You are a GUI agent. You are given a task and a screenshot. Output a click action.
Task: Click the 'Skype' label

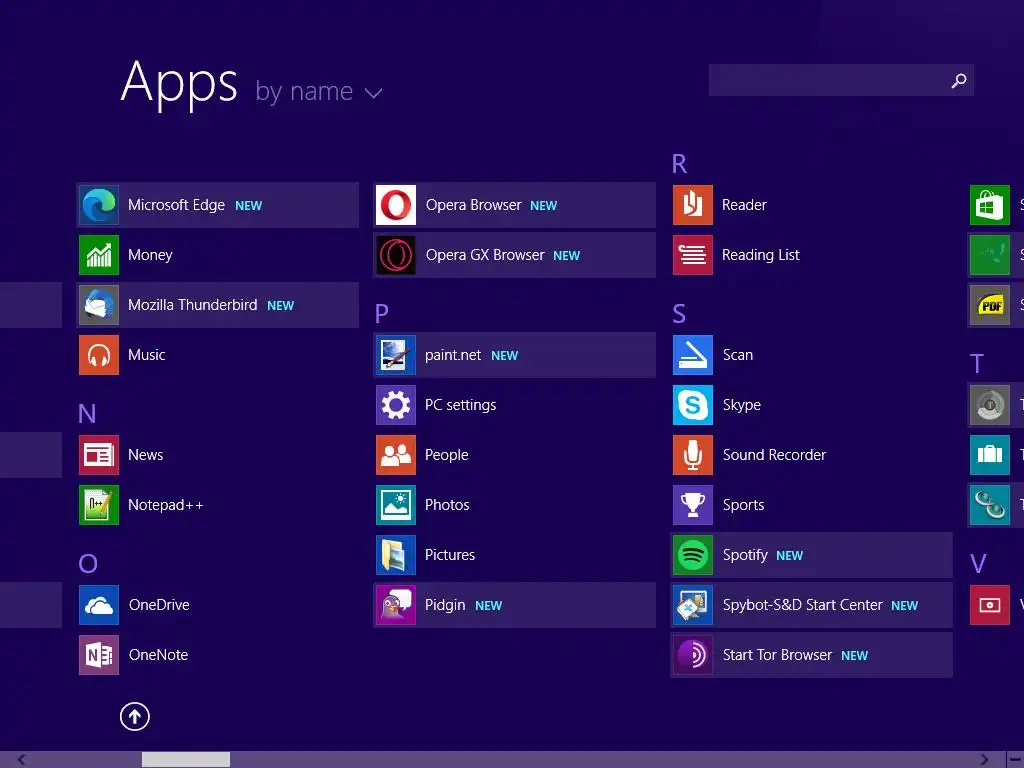pos(742,405)
